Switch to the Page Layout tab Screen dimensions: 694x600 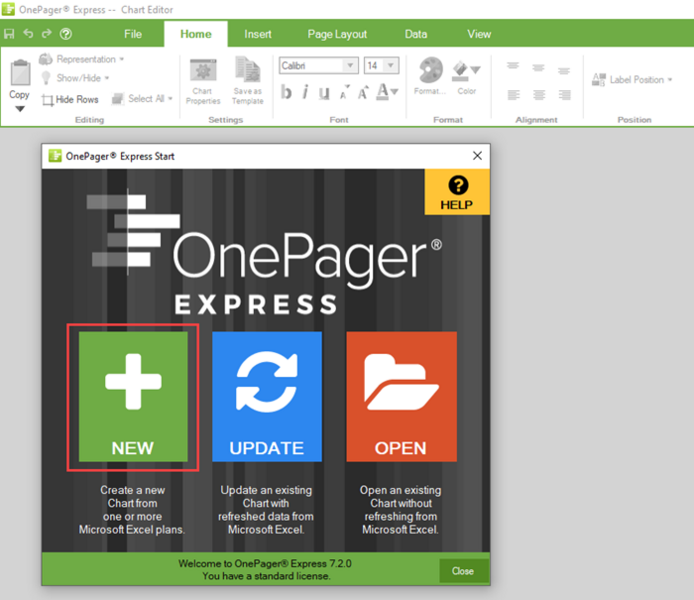click(x=337, y=34)
